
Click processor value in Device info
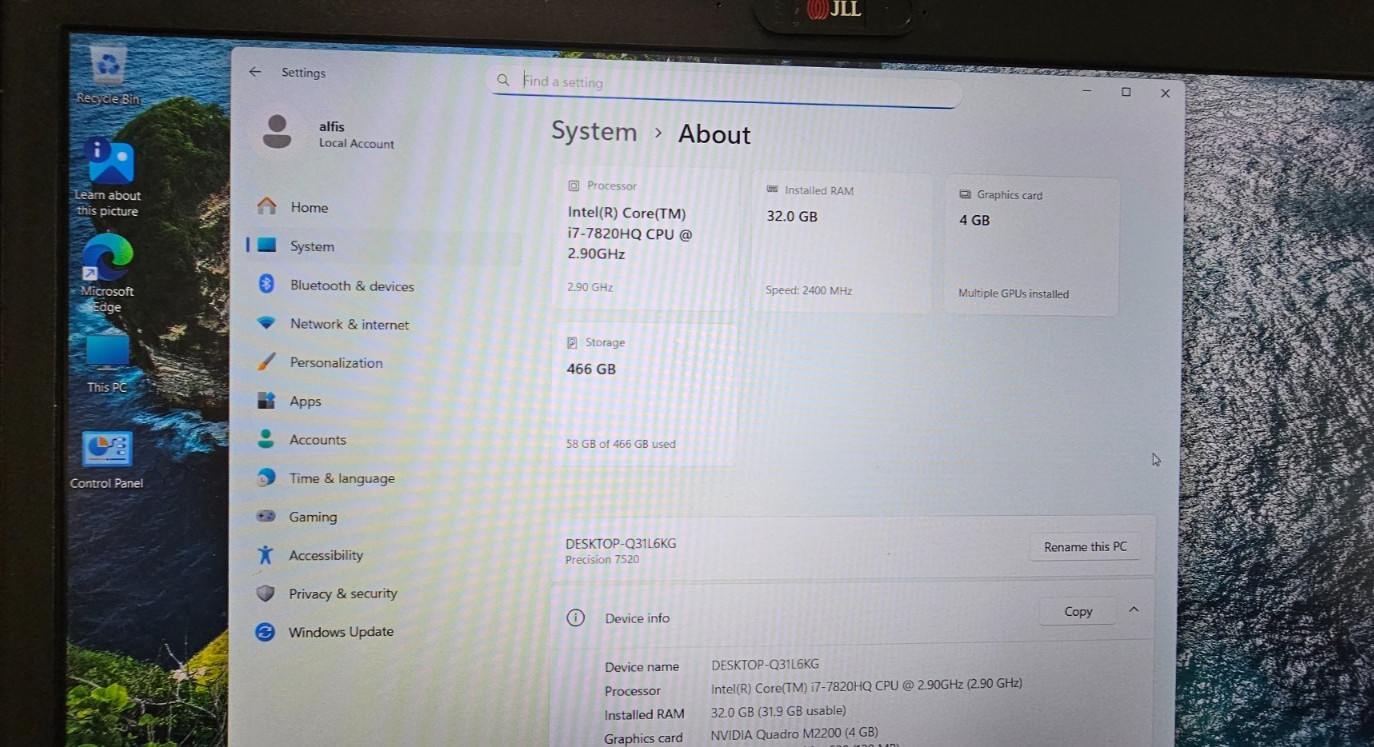[x=866, y=685]
